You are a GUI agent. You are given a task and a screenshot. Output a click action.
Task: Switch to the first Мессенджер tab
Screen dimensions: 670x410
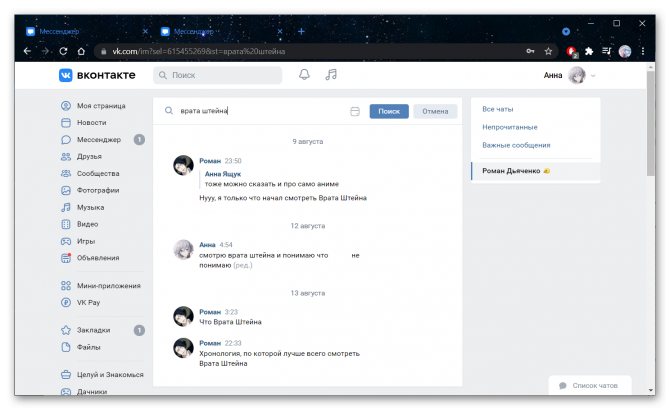coord(85,31)
